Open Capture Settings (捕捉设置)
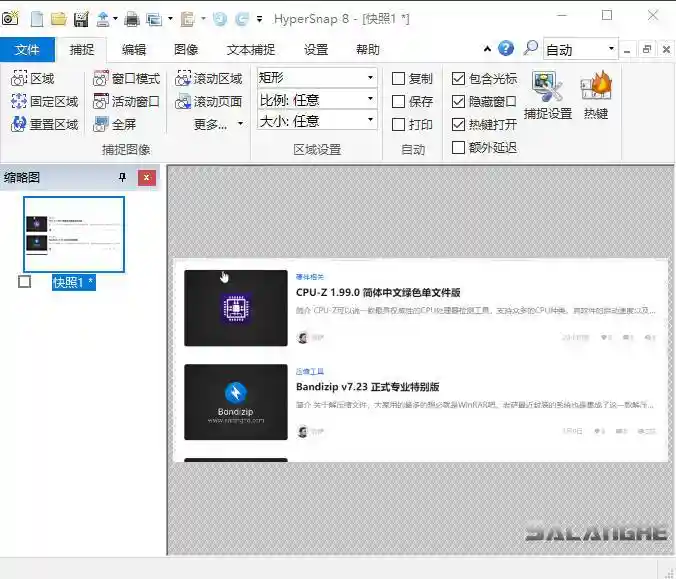 548,96
